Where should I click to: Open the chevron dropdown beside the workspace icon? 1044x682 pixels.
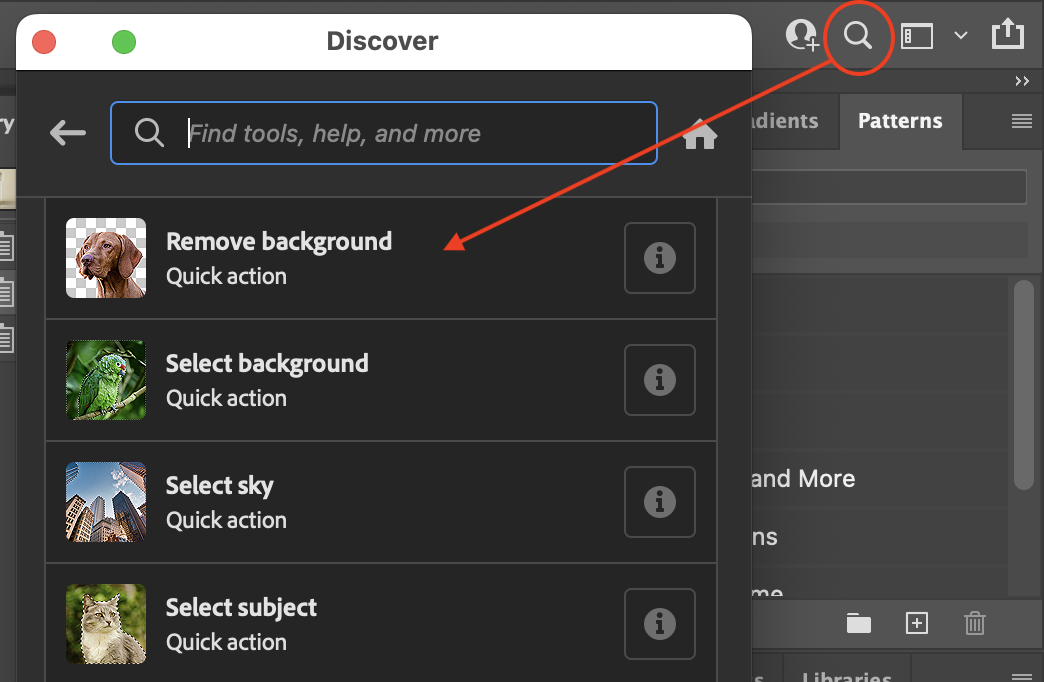coord(960,35)
